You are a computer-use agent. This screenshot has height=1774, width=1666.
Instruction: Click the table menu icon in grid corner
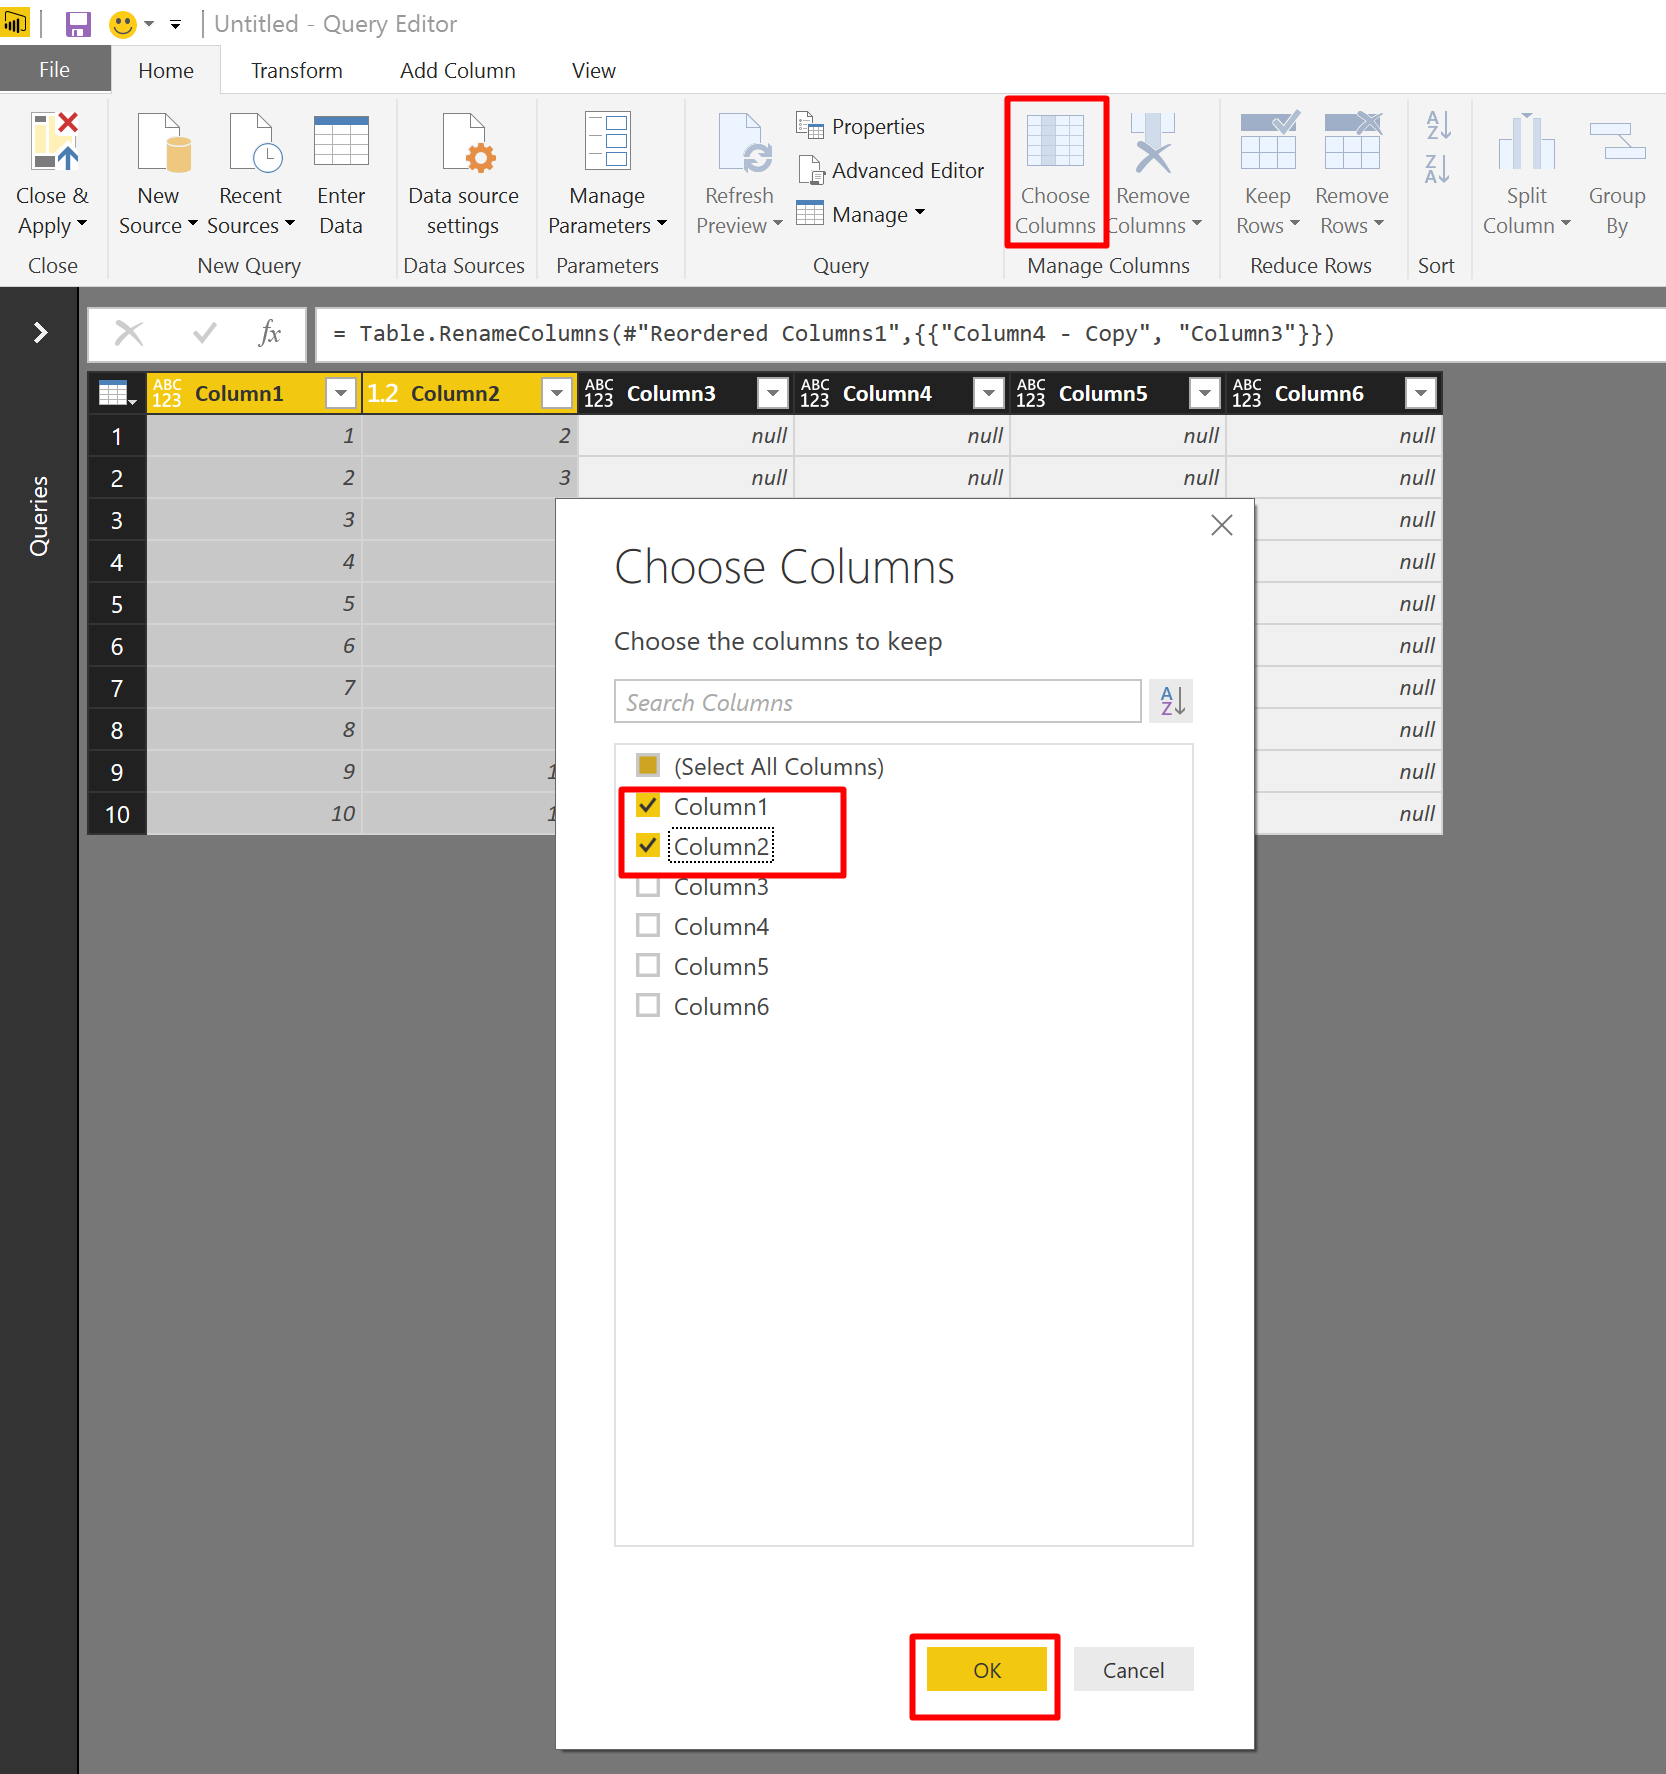117,394
